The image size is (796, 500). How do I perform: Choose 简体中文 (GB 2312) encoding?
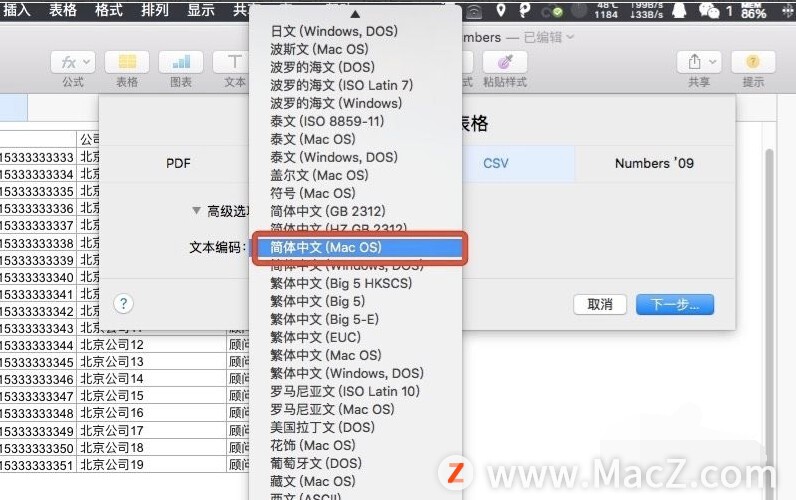click(355, 211)
